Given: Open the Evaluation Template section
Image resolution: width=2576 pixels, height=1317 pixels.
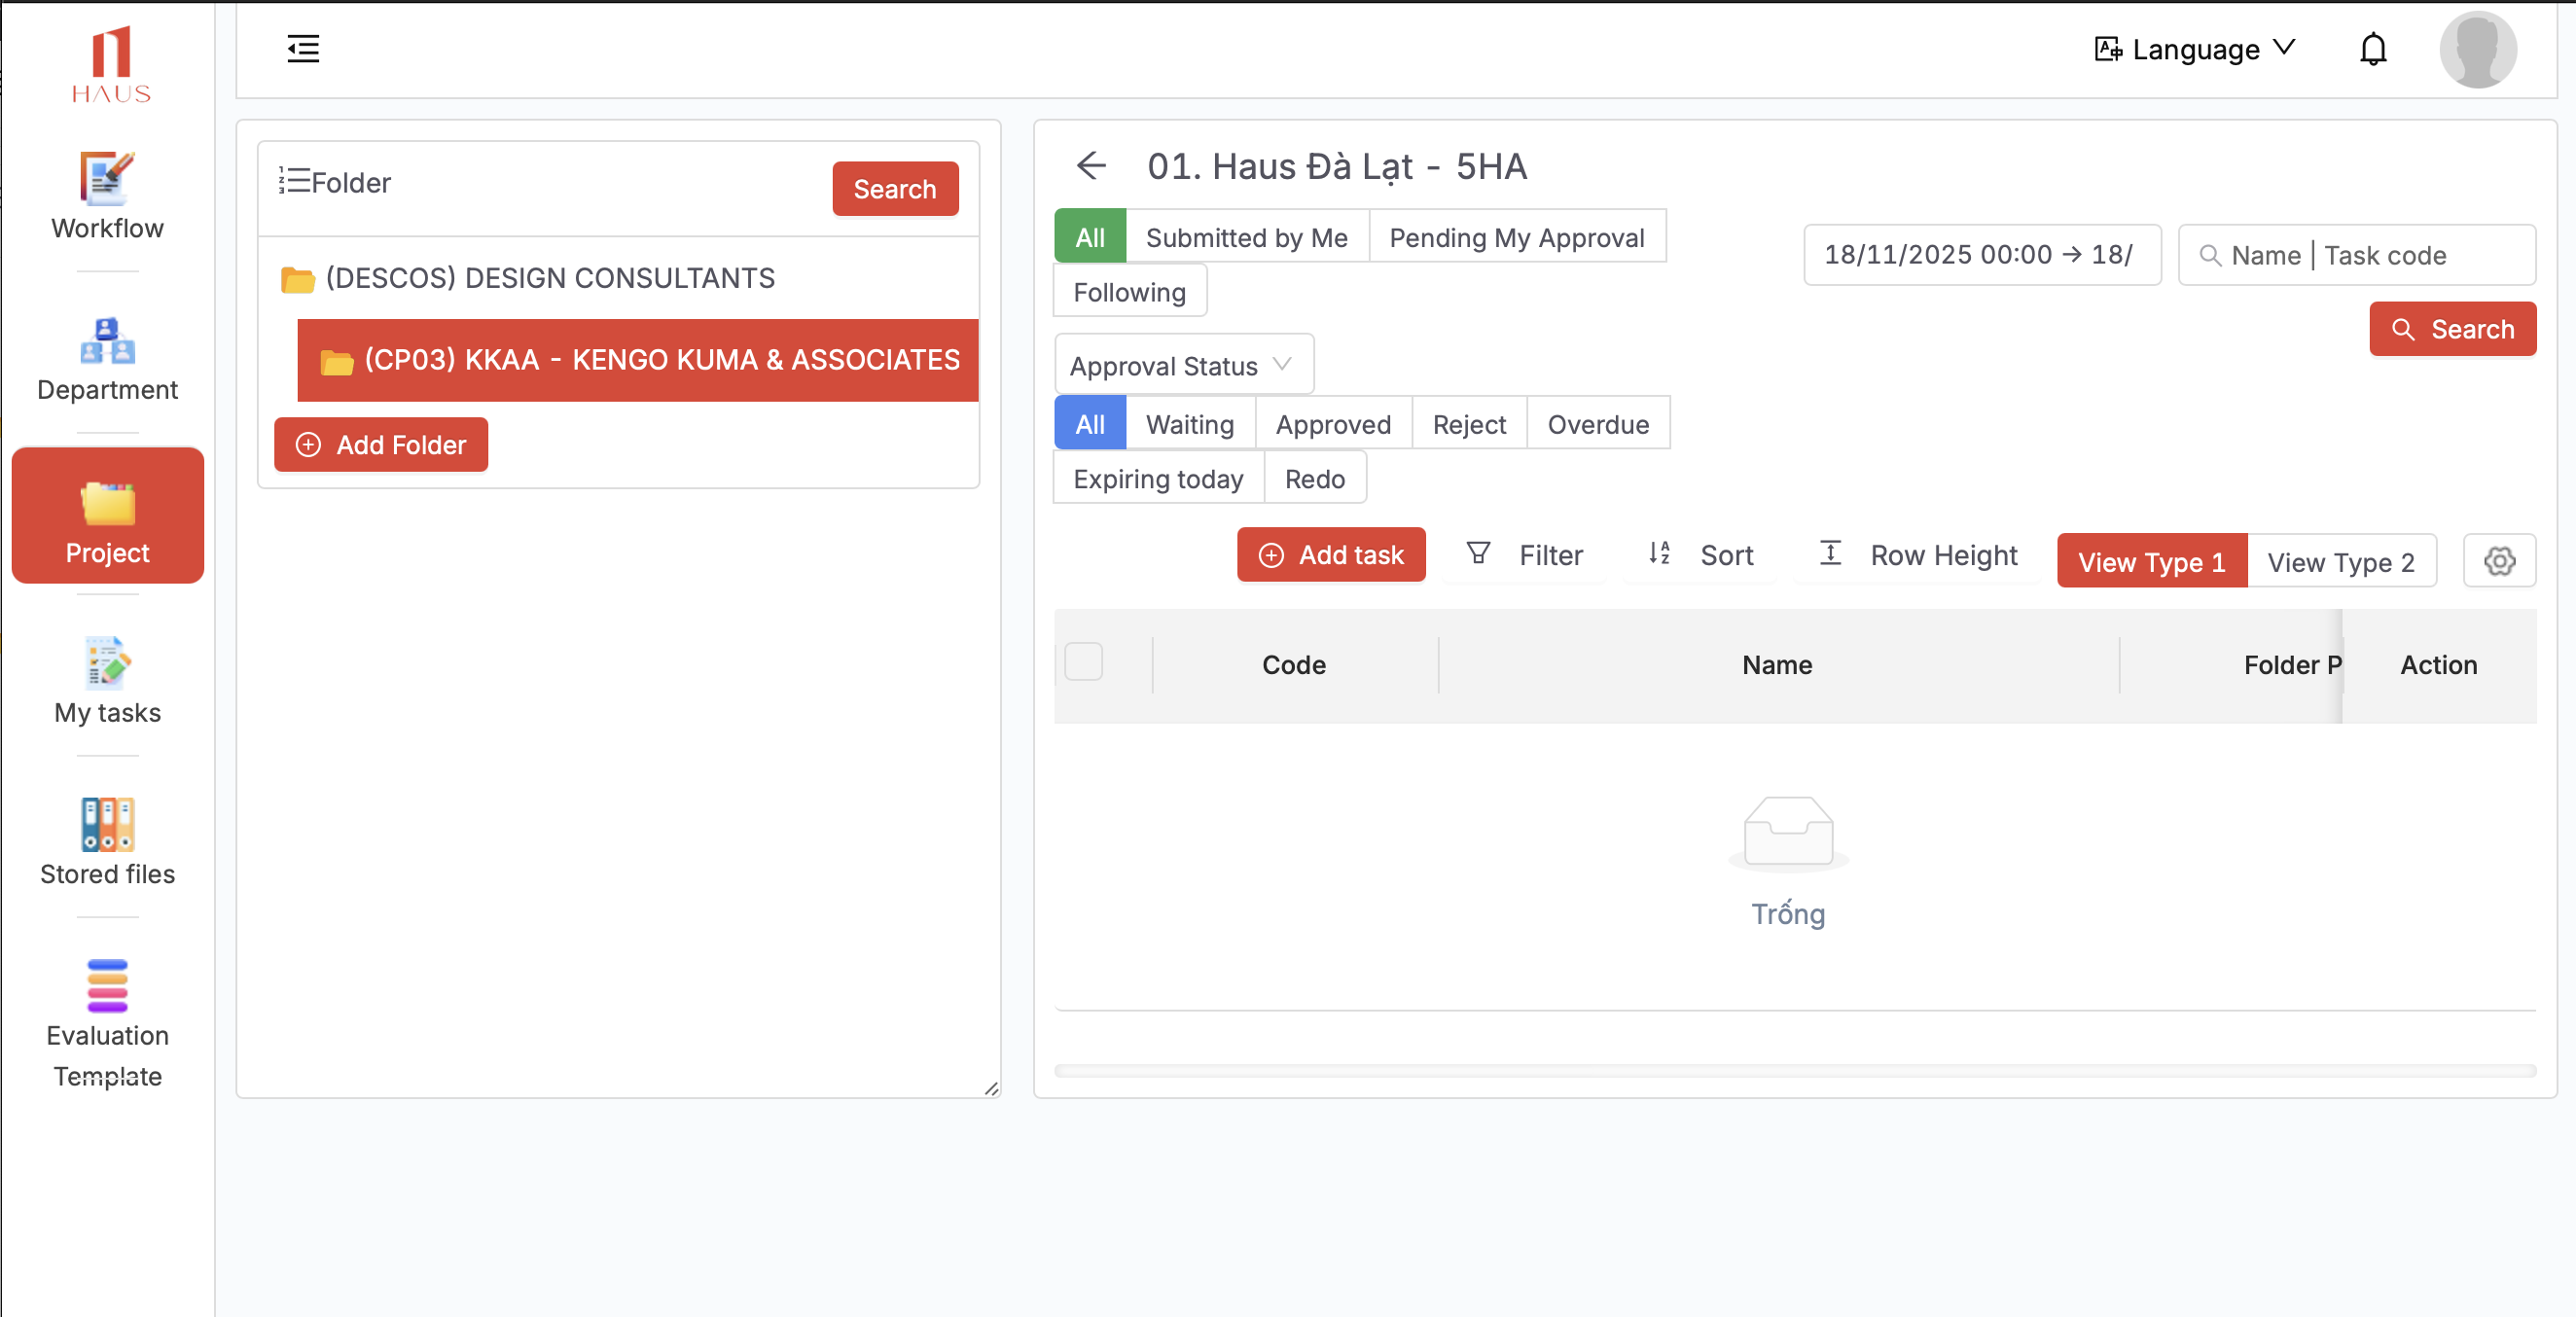Looking at the screenshot, I should (x=107, y=1022).
